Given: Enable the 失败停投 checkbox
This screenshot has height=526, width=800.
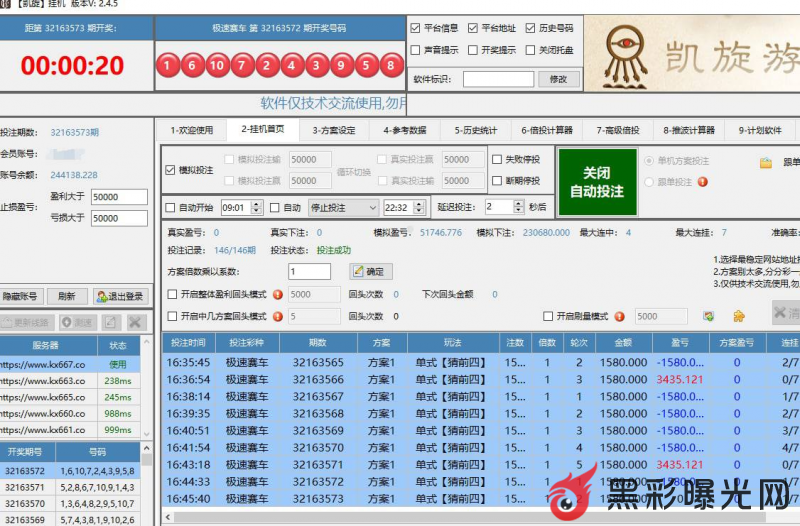Looking at the screenshot, I should (497, 159).
